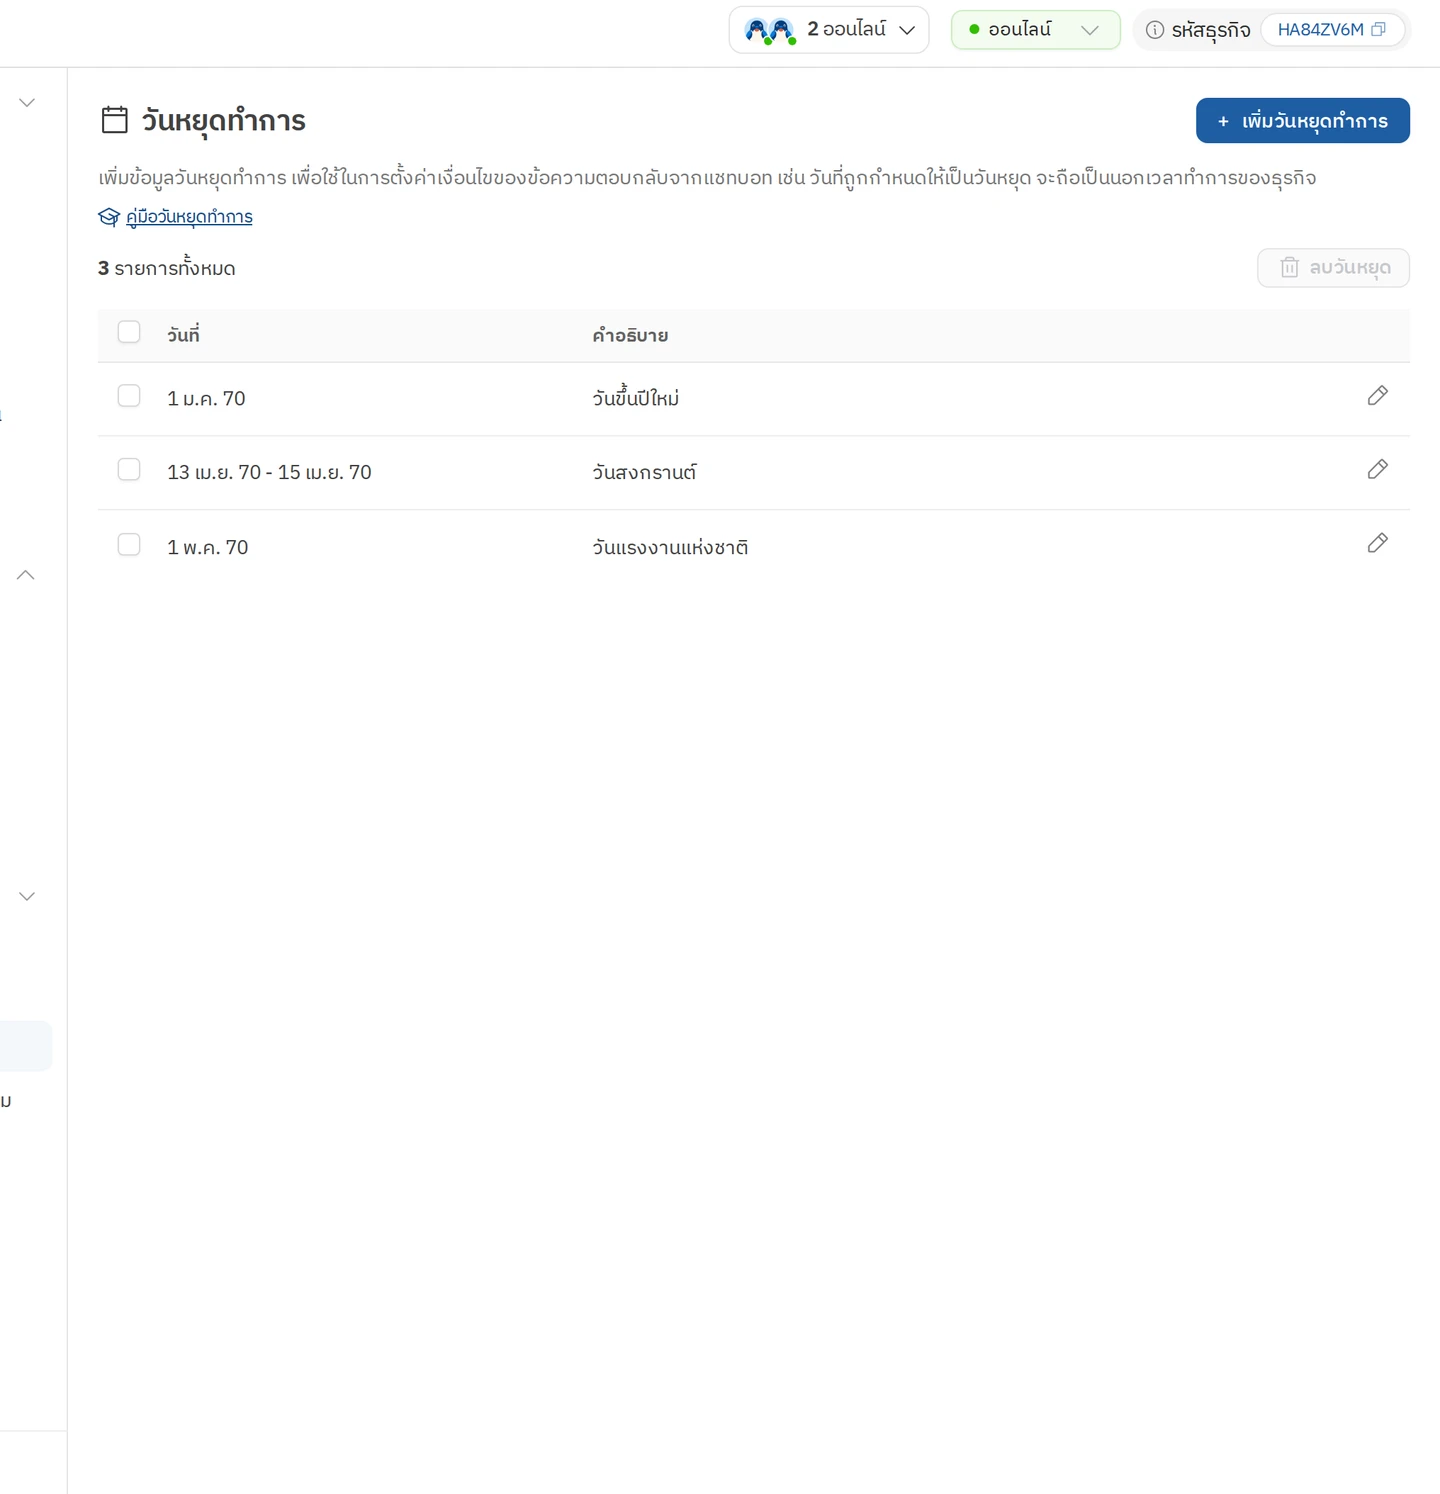1440x1494 pixels.
Task: Click the HA84ZV6M business code
Action: pyautogui.click(x=1320, y=30)
